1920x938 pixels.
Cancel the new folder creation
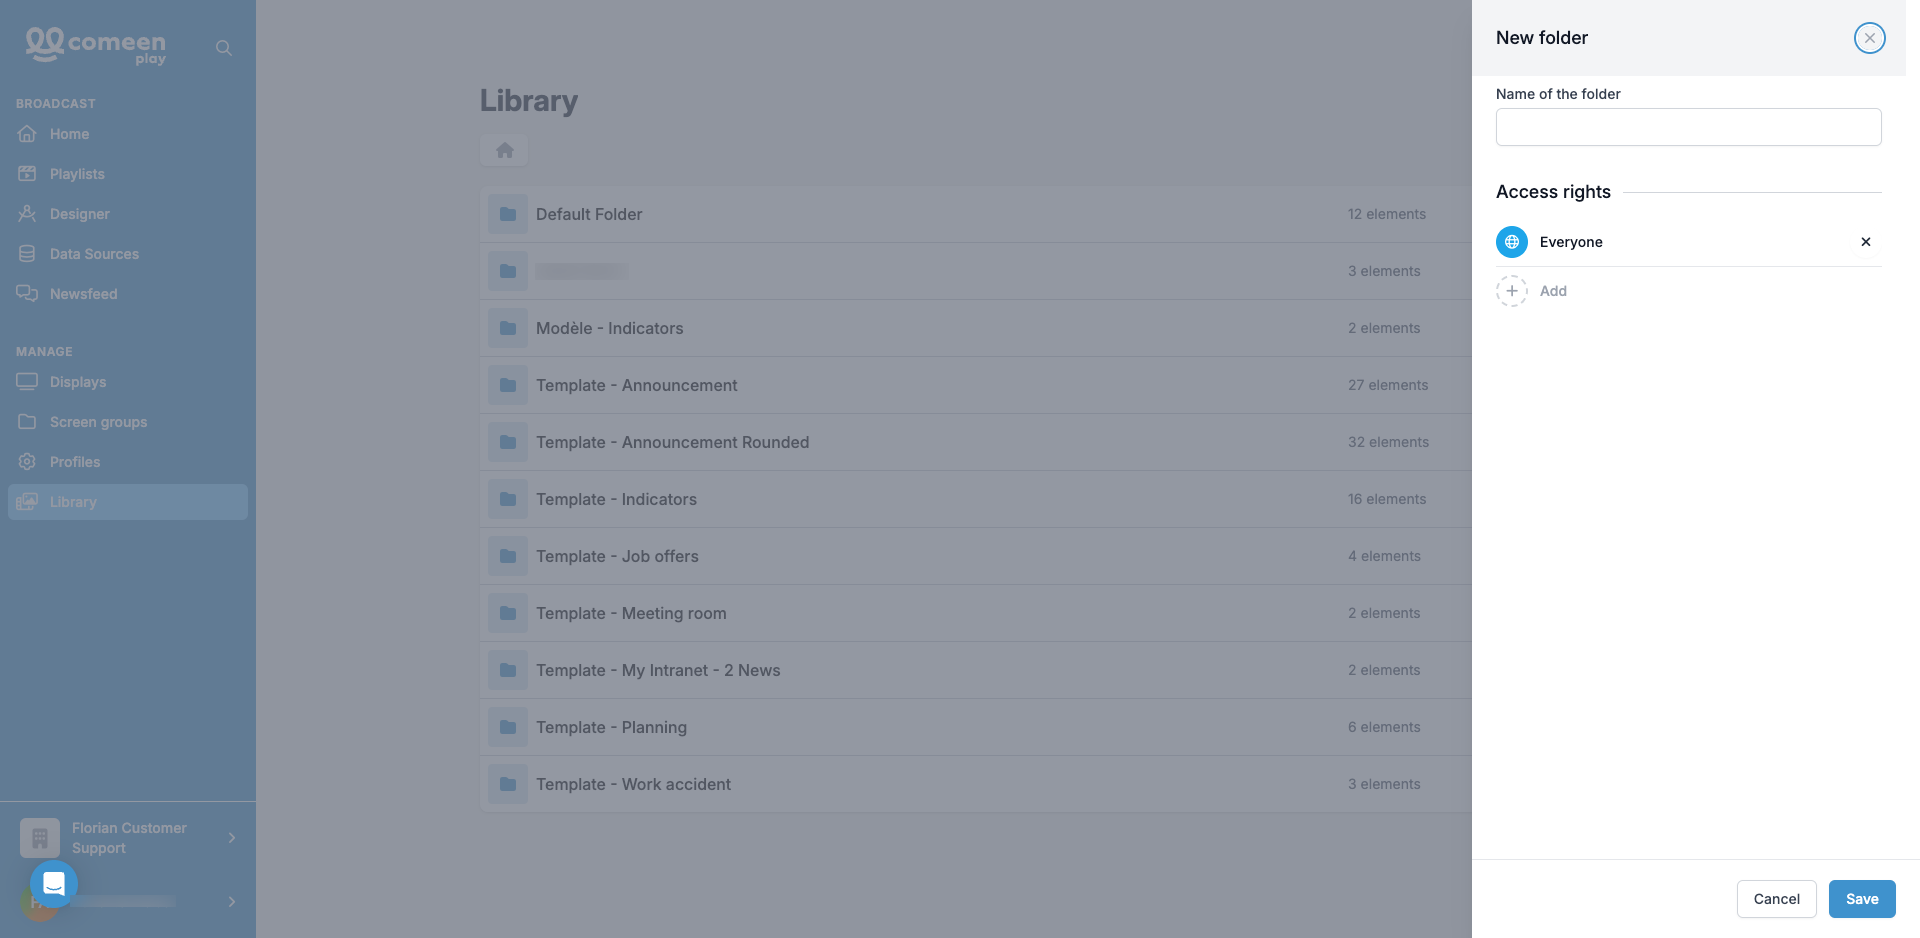[1776, 899]
